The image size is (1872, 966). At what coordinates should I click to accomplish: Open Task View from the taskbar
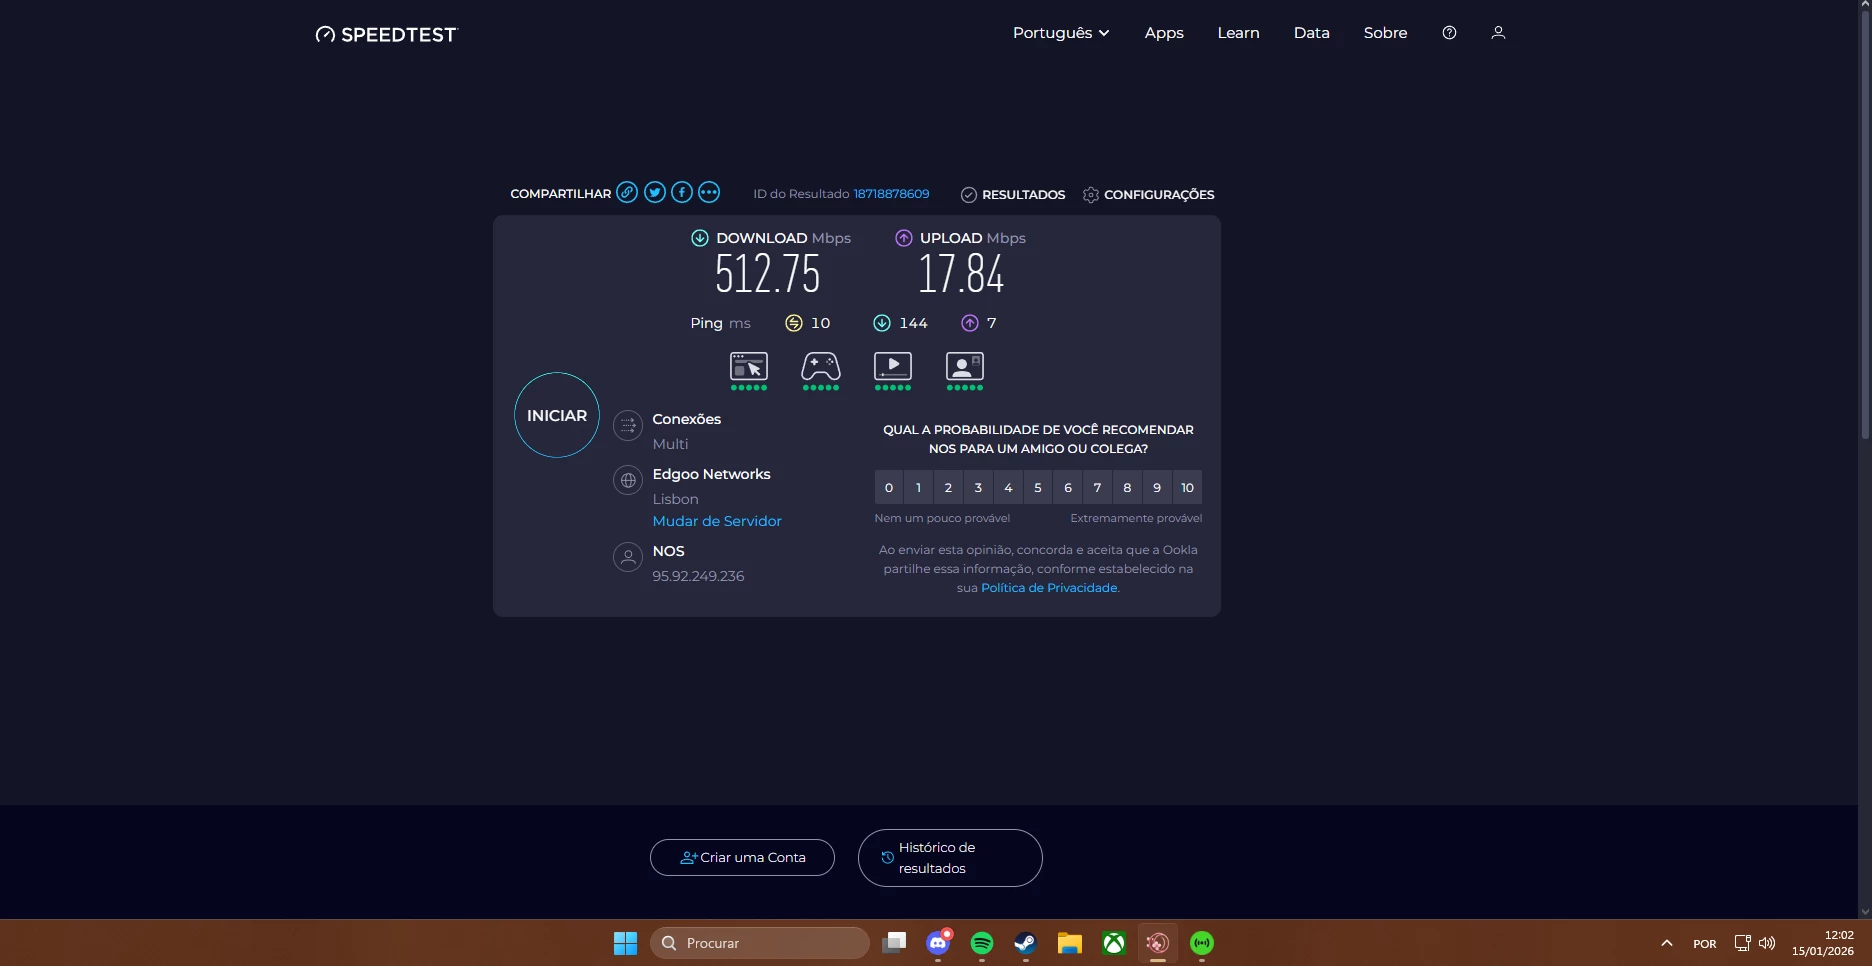tap(895, 943)
